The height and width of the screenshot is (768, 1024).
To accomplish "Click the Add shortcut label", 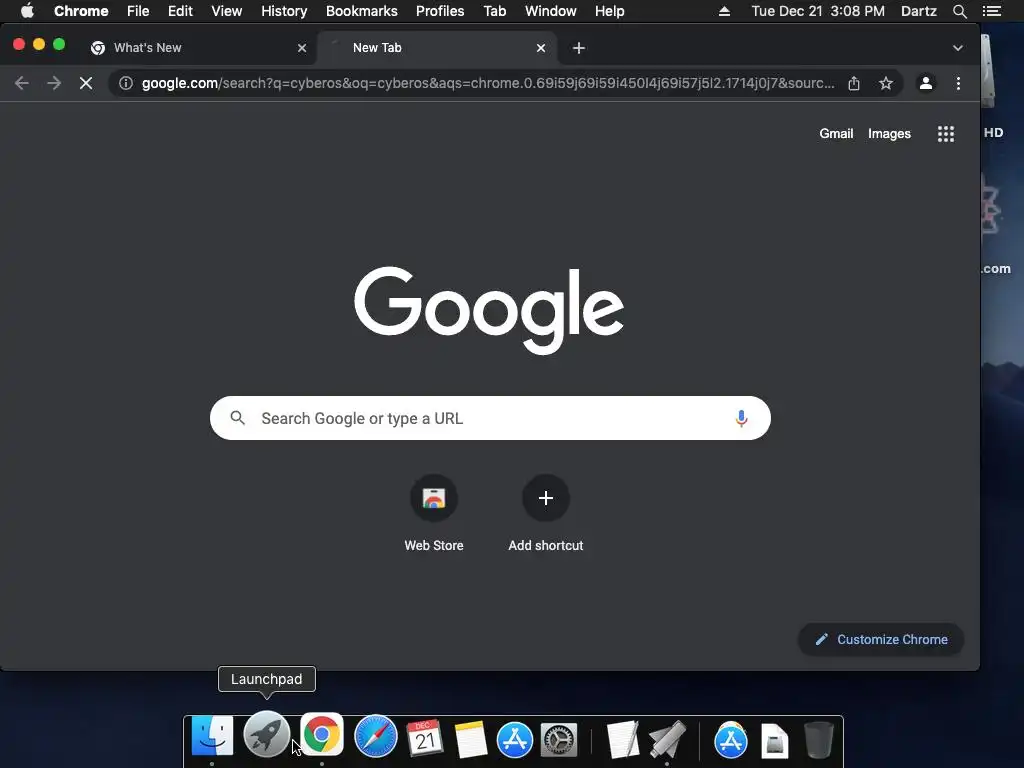I will [546, 545].
